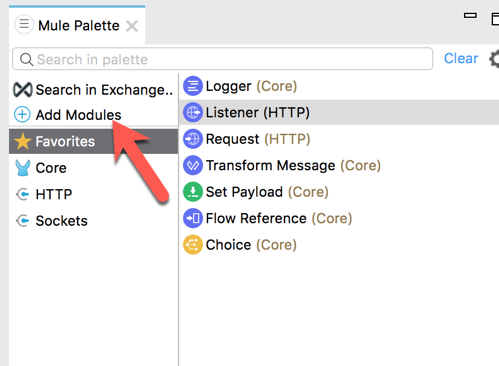Viewport: 499px width, 366px height.
Task: Choose Transform Message (Core) label
Action: 293,166
